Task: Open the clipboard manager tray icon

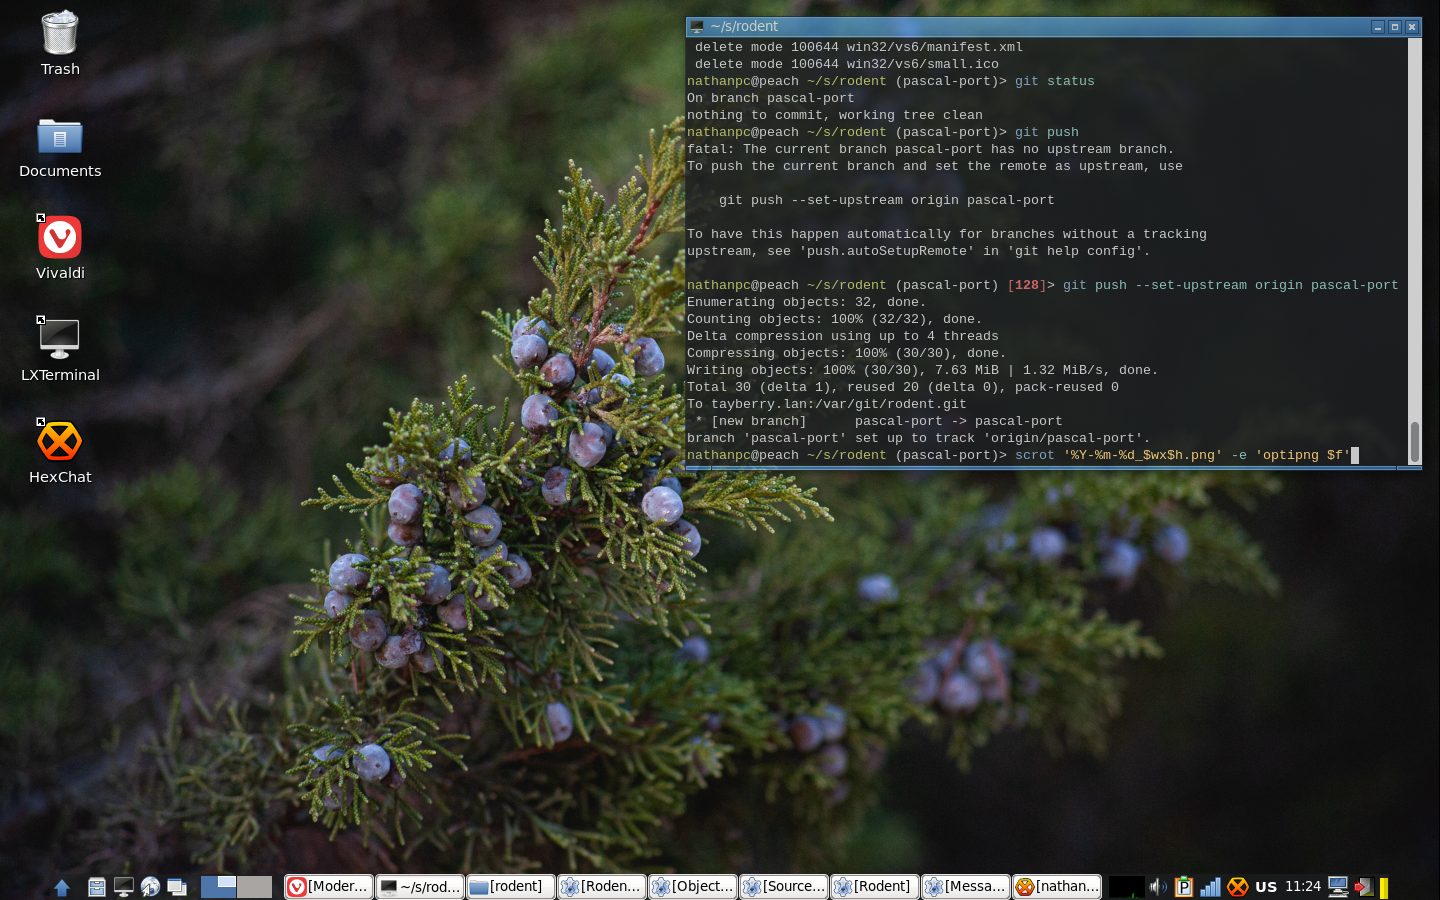Action: (x=1184, y=887)
